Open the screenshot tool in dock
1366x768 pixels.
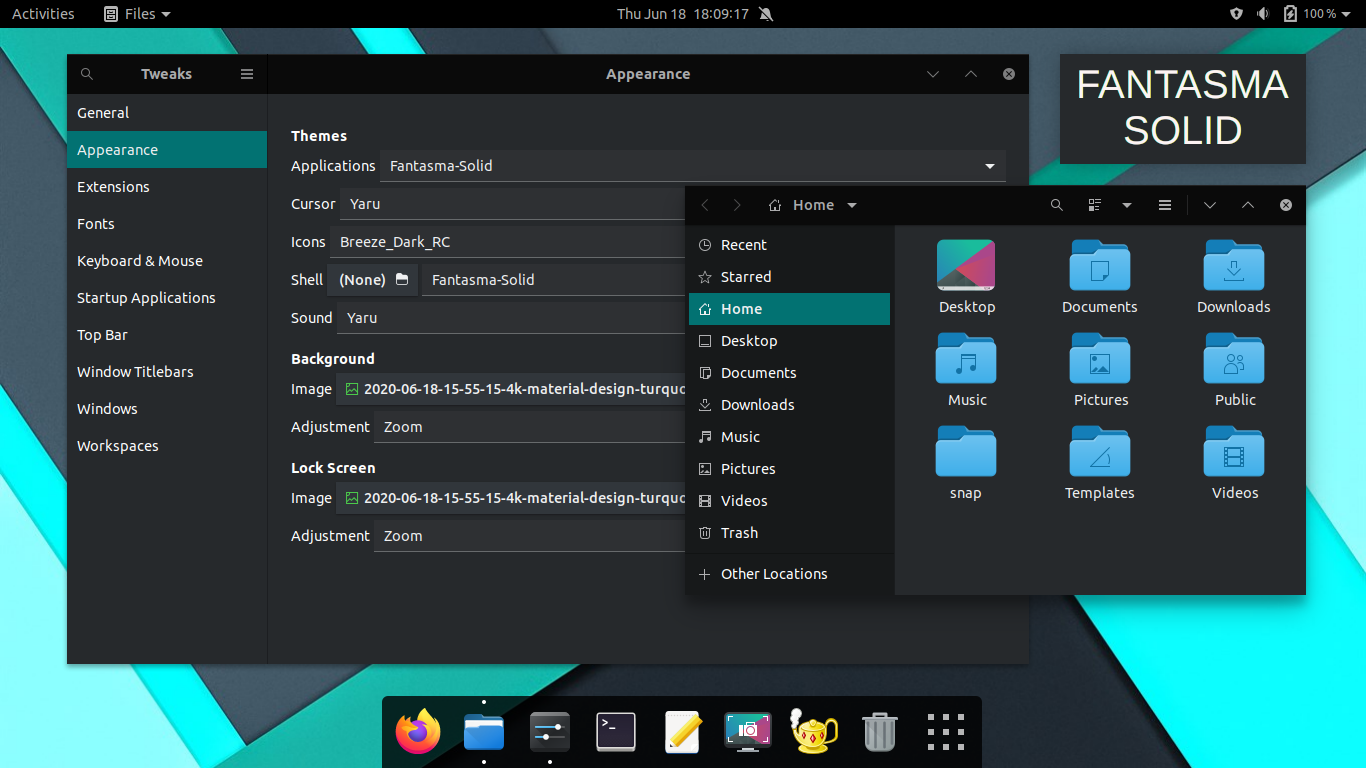click(748, 732)
